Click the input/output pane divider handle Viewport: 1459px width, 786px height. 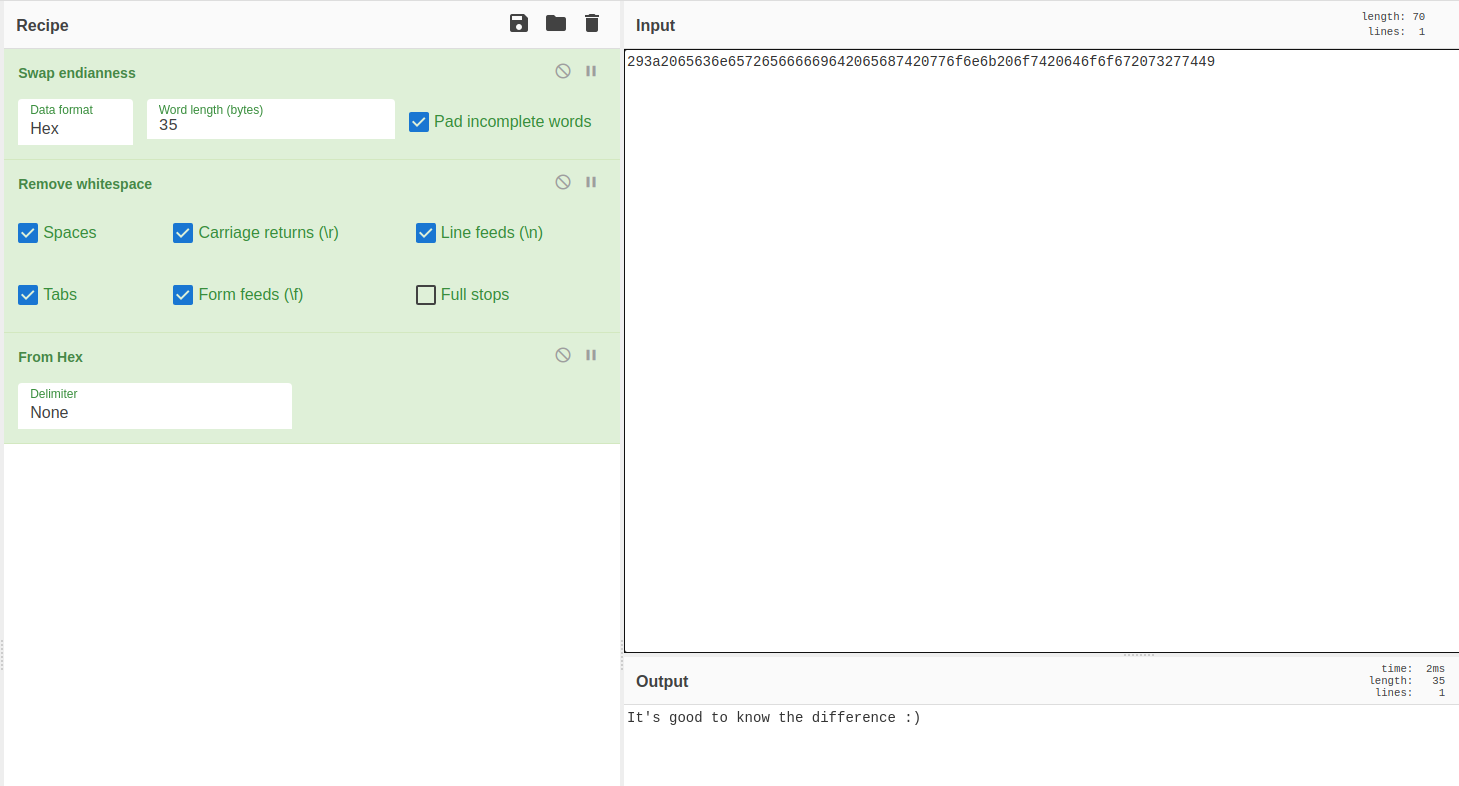click(x=1139, y=655)
